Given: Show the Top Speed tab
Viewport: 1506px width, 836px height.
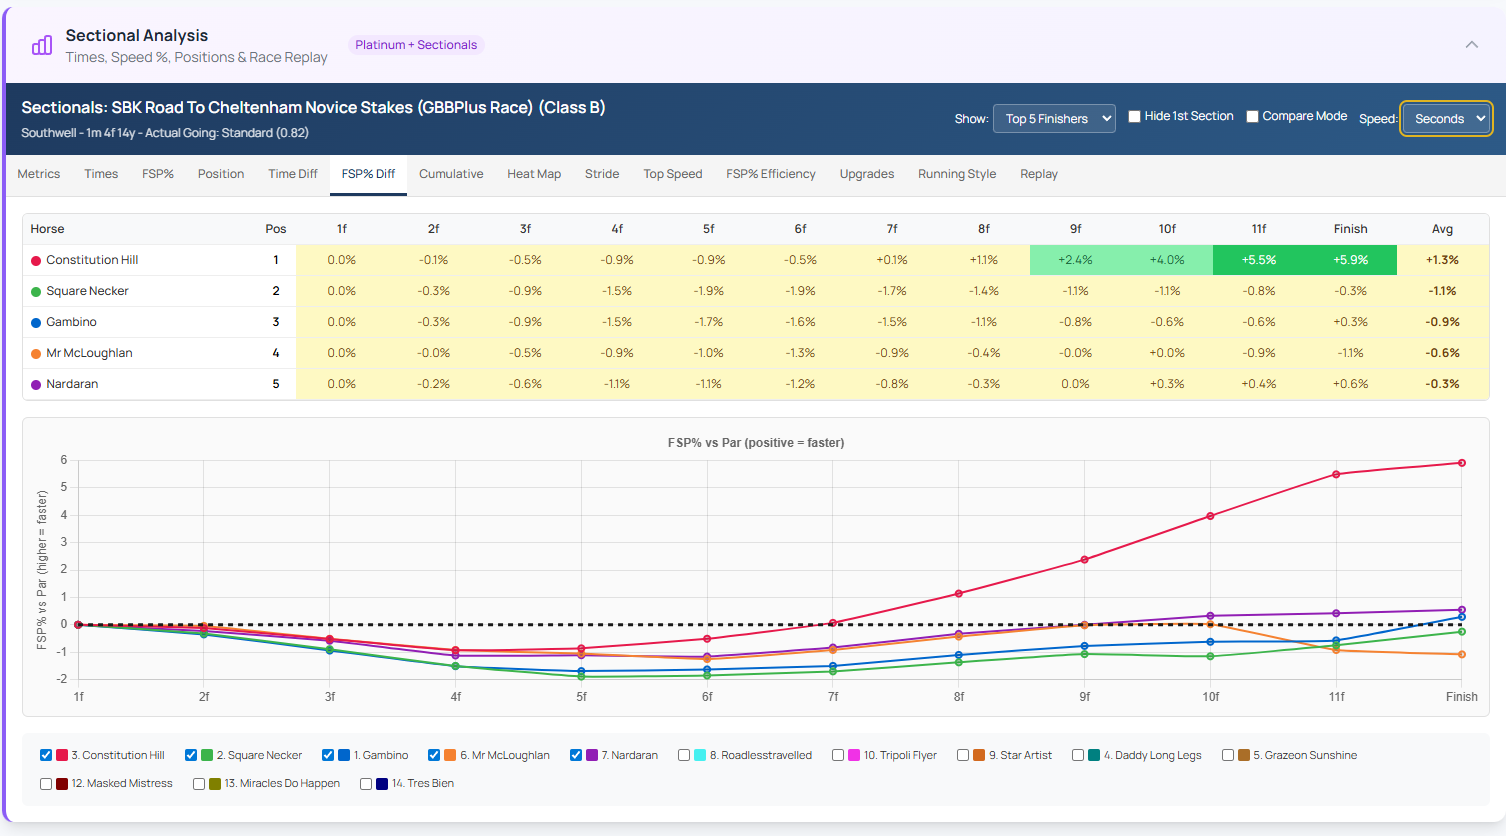Looking at the screenshot, I should (x=673, y=174).
